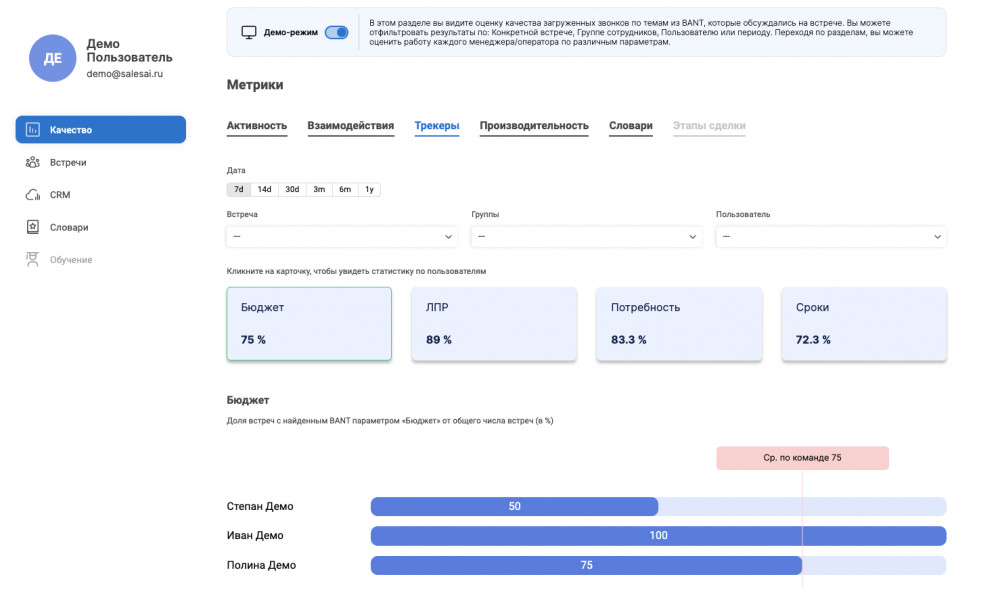This screenshot has width=1000, height=604.
Task: Click Иван Демо's 100 progress bar
Action: click(x=658, y=536)
